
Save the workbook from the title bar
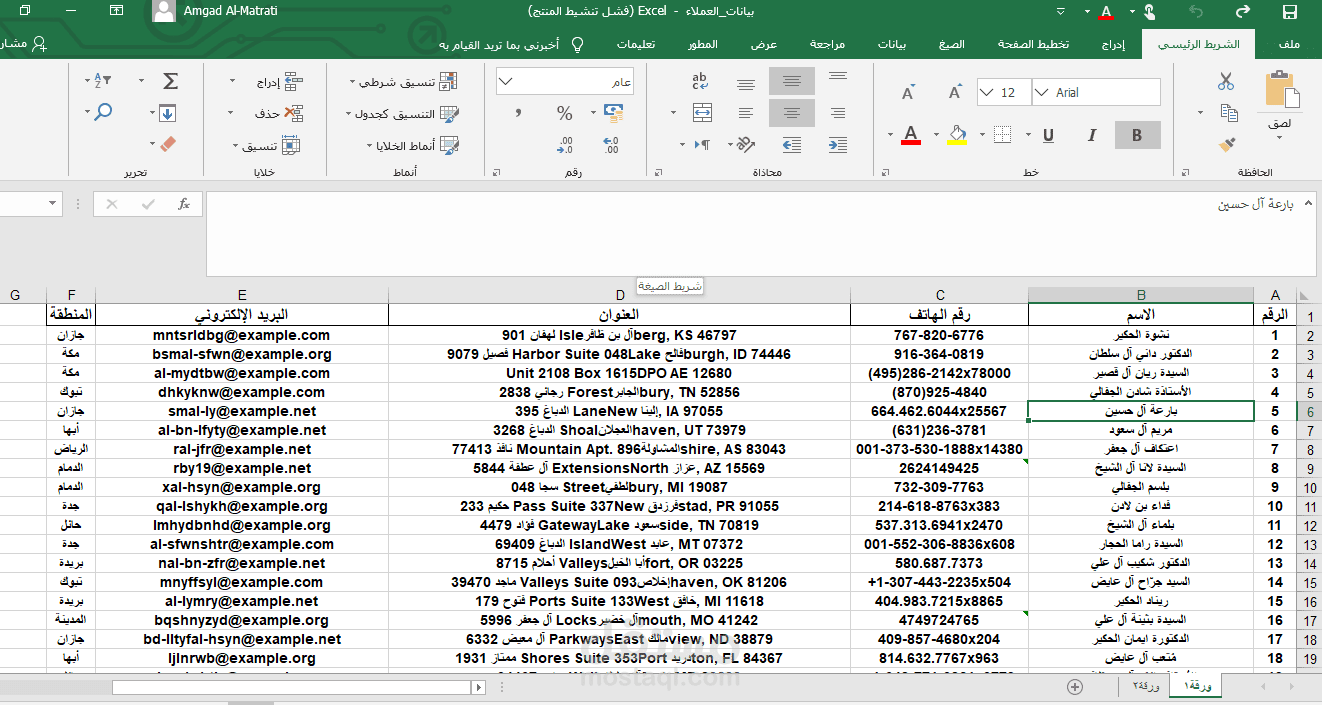pos(1290,11)
